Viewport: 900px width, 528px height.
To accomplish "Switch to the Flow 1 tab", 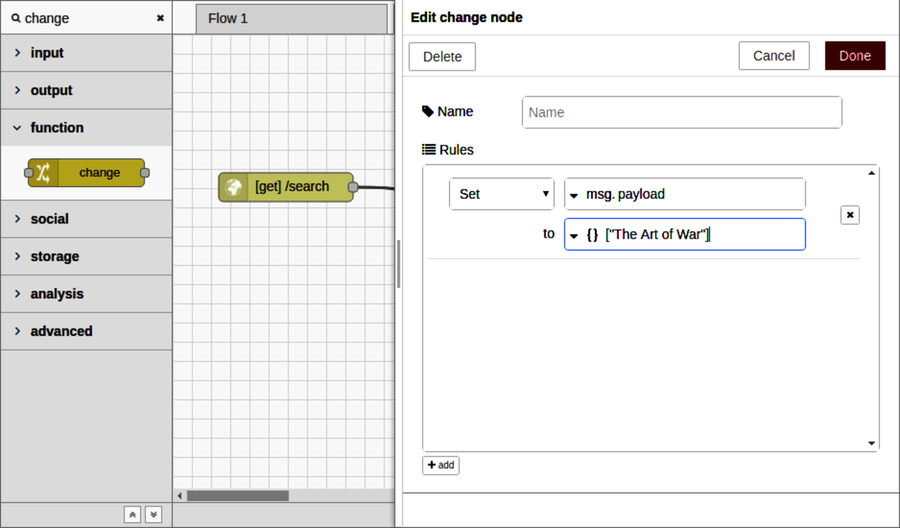I will pos(292,19).
